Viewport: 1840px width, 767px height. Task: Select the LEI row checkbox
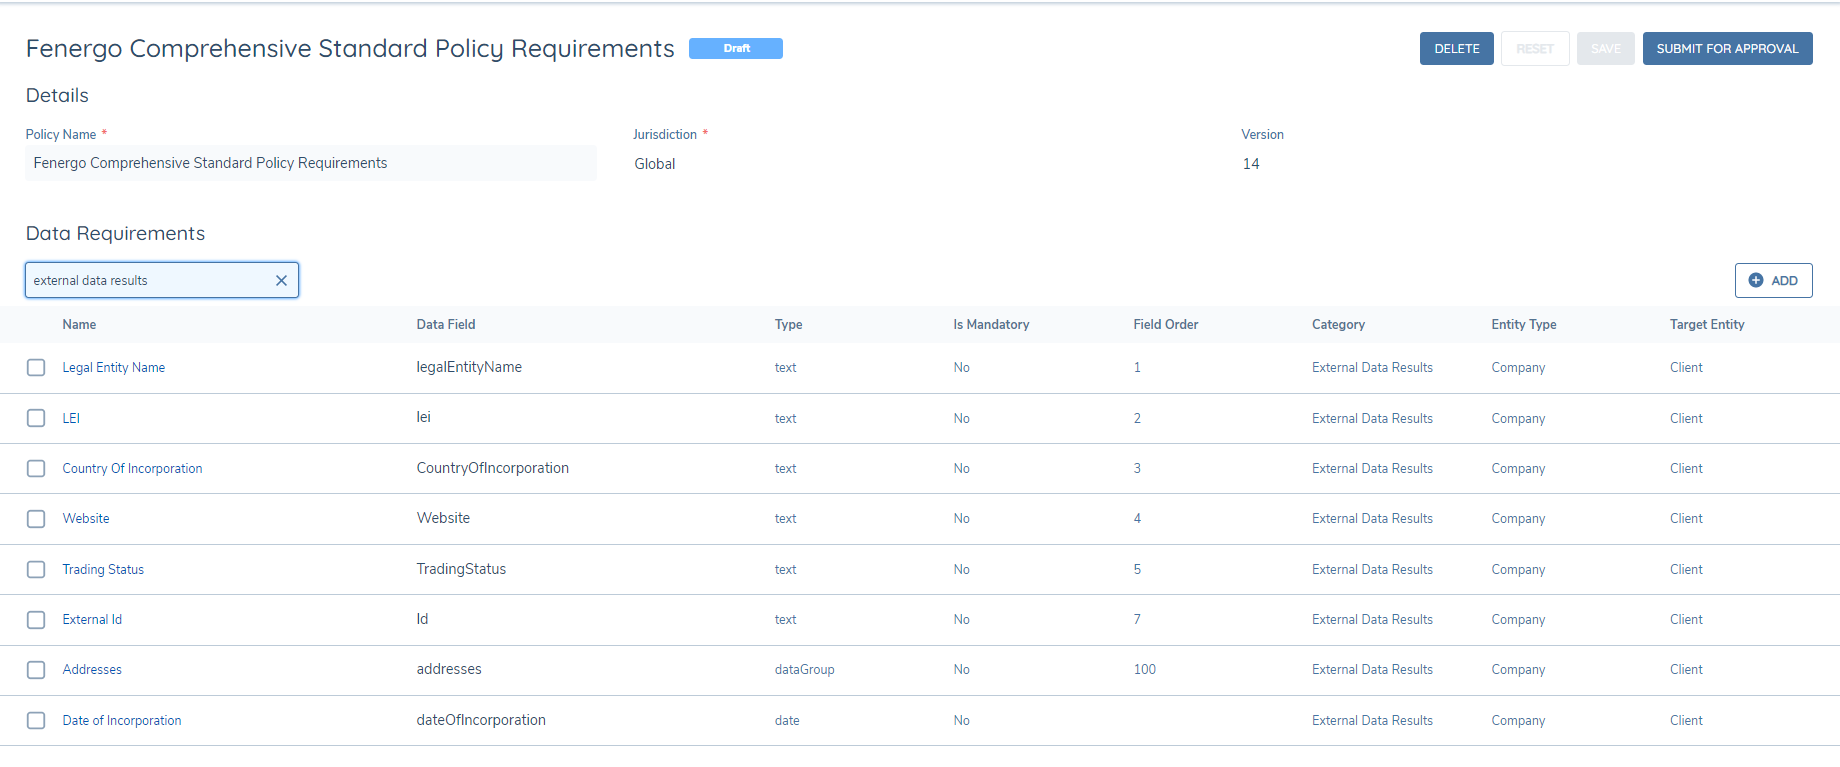coord(36,418)
